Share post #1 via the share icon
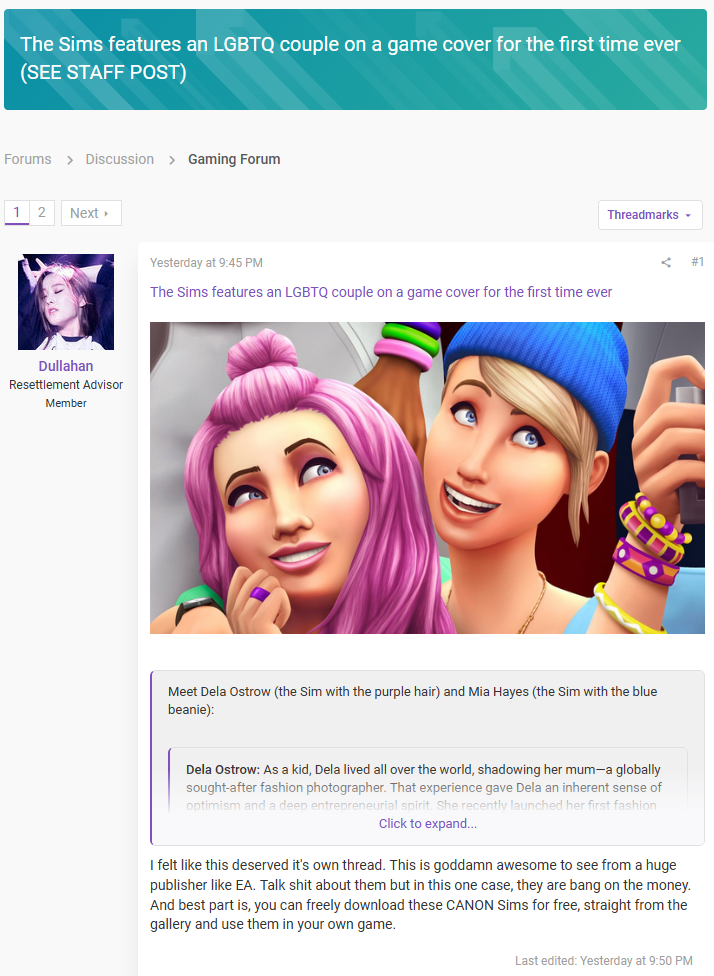Screen dimensions: 714x976 coord(666,263)
